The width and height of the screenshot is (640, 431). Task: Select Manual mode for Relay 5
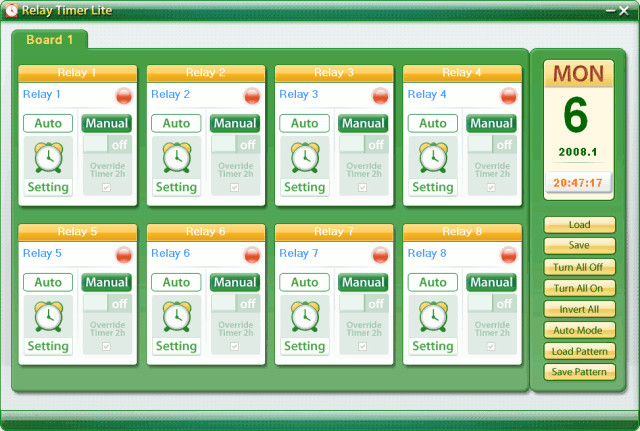107,282
